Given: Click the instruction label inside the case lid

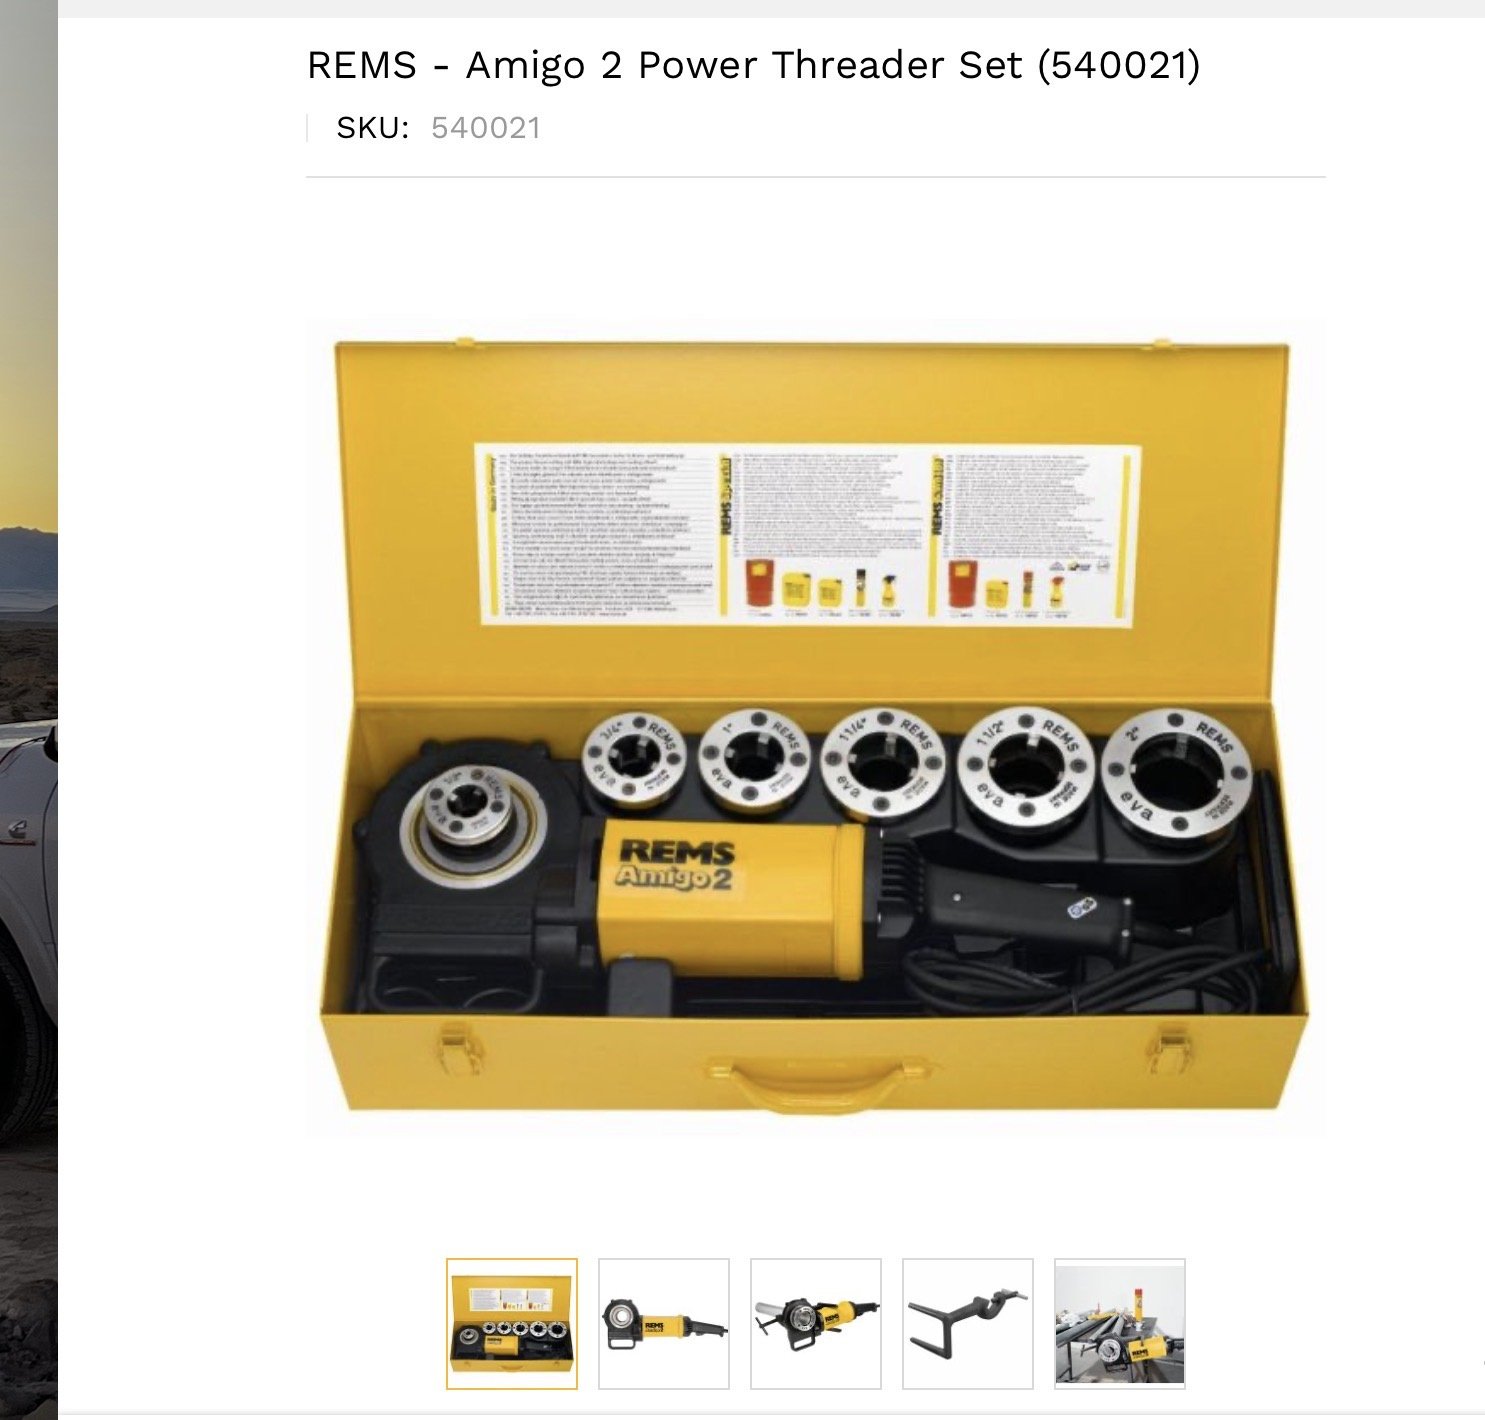Looking at the screenshot, I should [806, 535].
